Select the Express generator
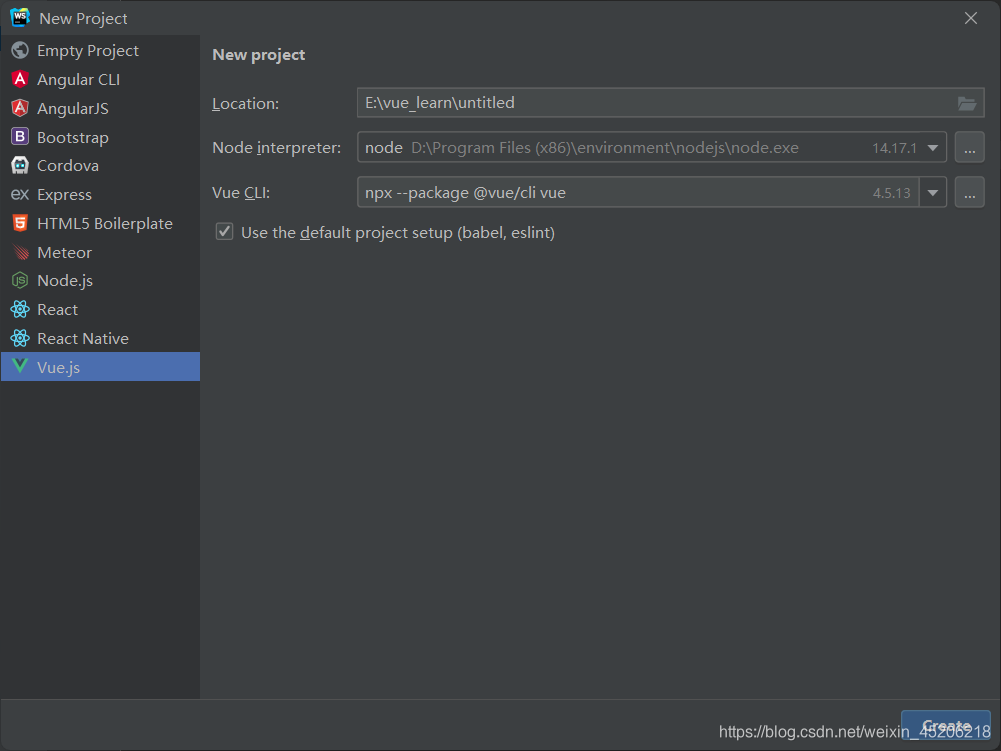The width and height of the screenshot is (1001, 751). 100,194
